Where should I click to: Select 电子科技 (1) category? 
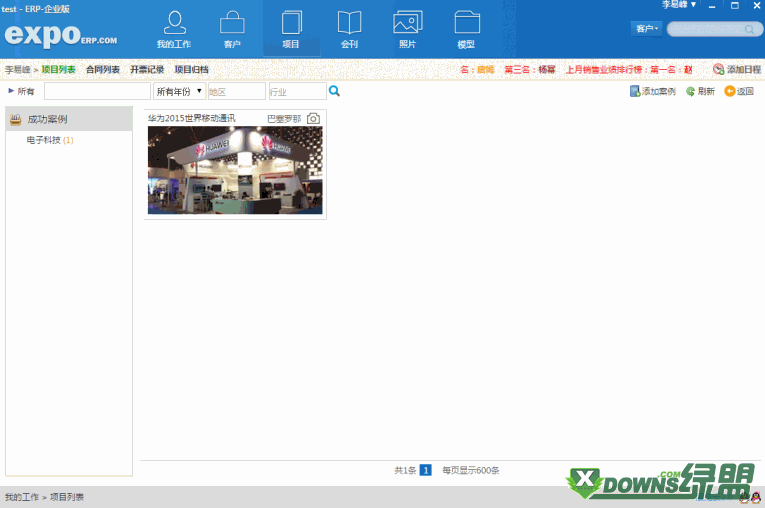(x=50, y=140)
